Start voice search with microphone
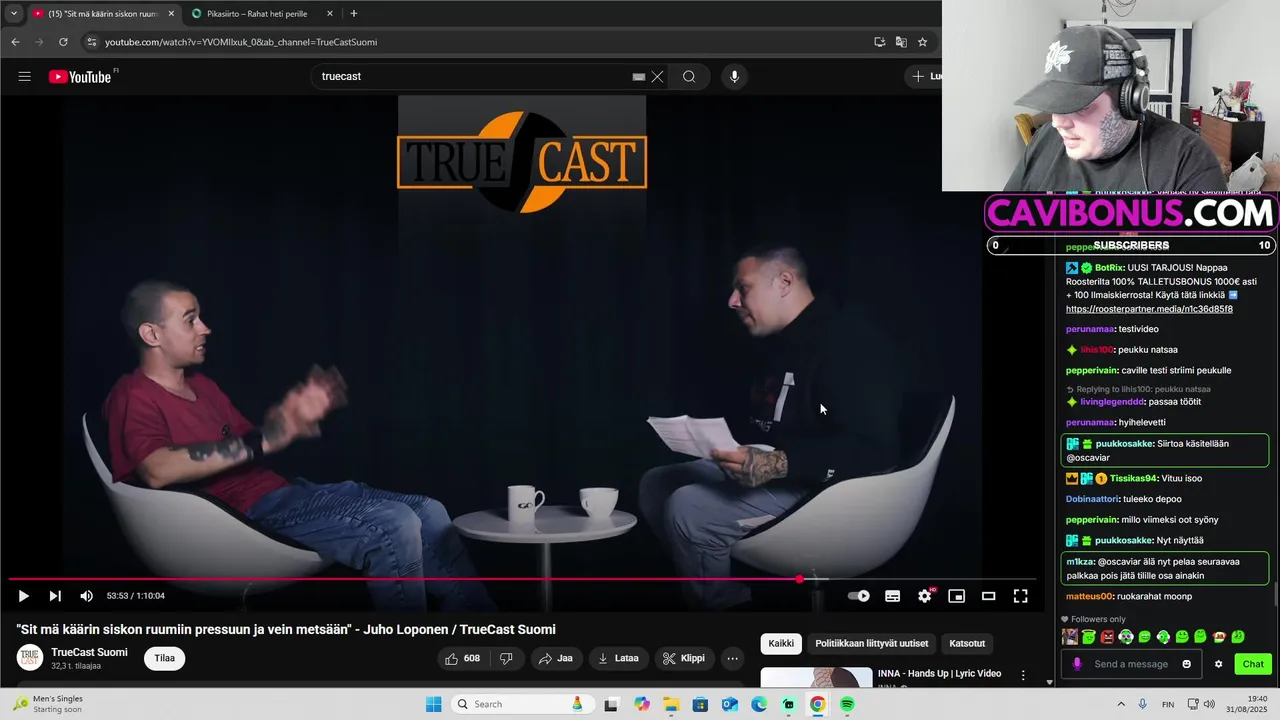1280x720 pixels. point(734,77)
